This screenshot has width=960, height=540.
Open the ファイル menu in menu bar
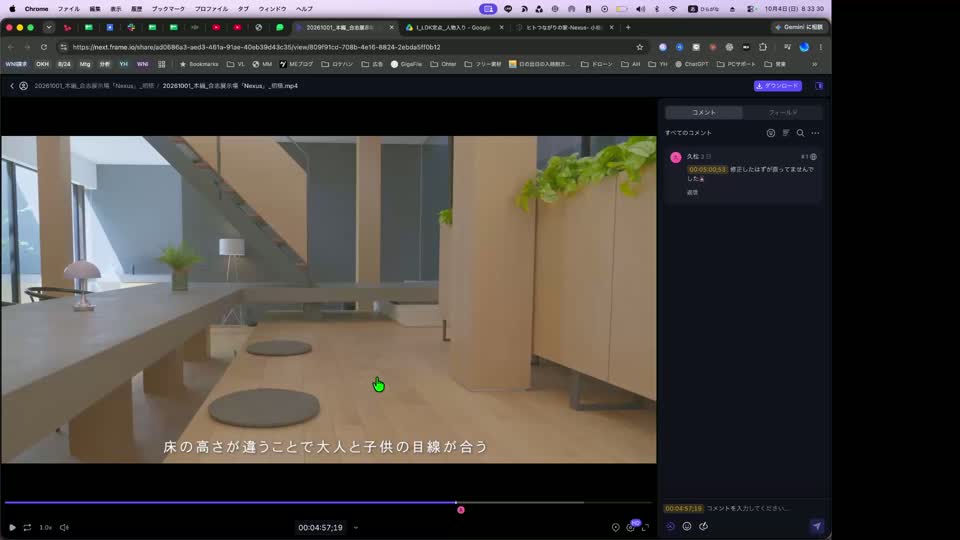[69, 9]
